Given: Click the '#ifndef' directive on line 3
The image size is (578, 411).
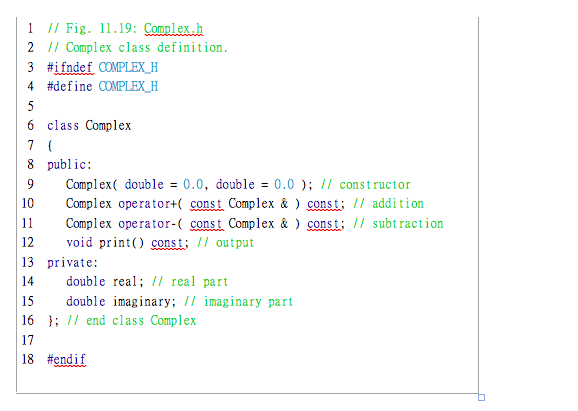Looking at the screenshot, I should pos(70,67).
